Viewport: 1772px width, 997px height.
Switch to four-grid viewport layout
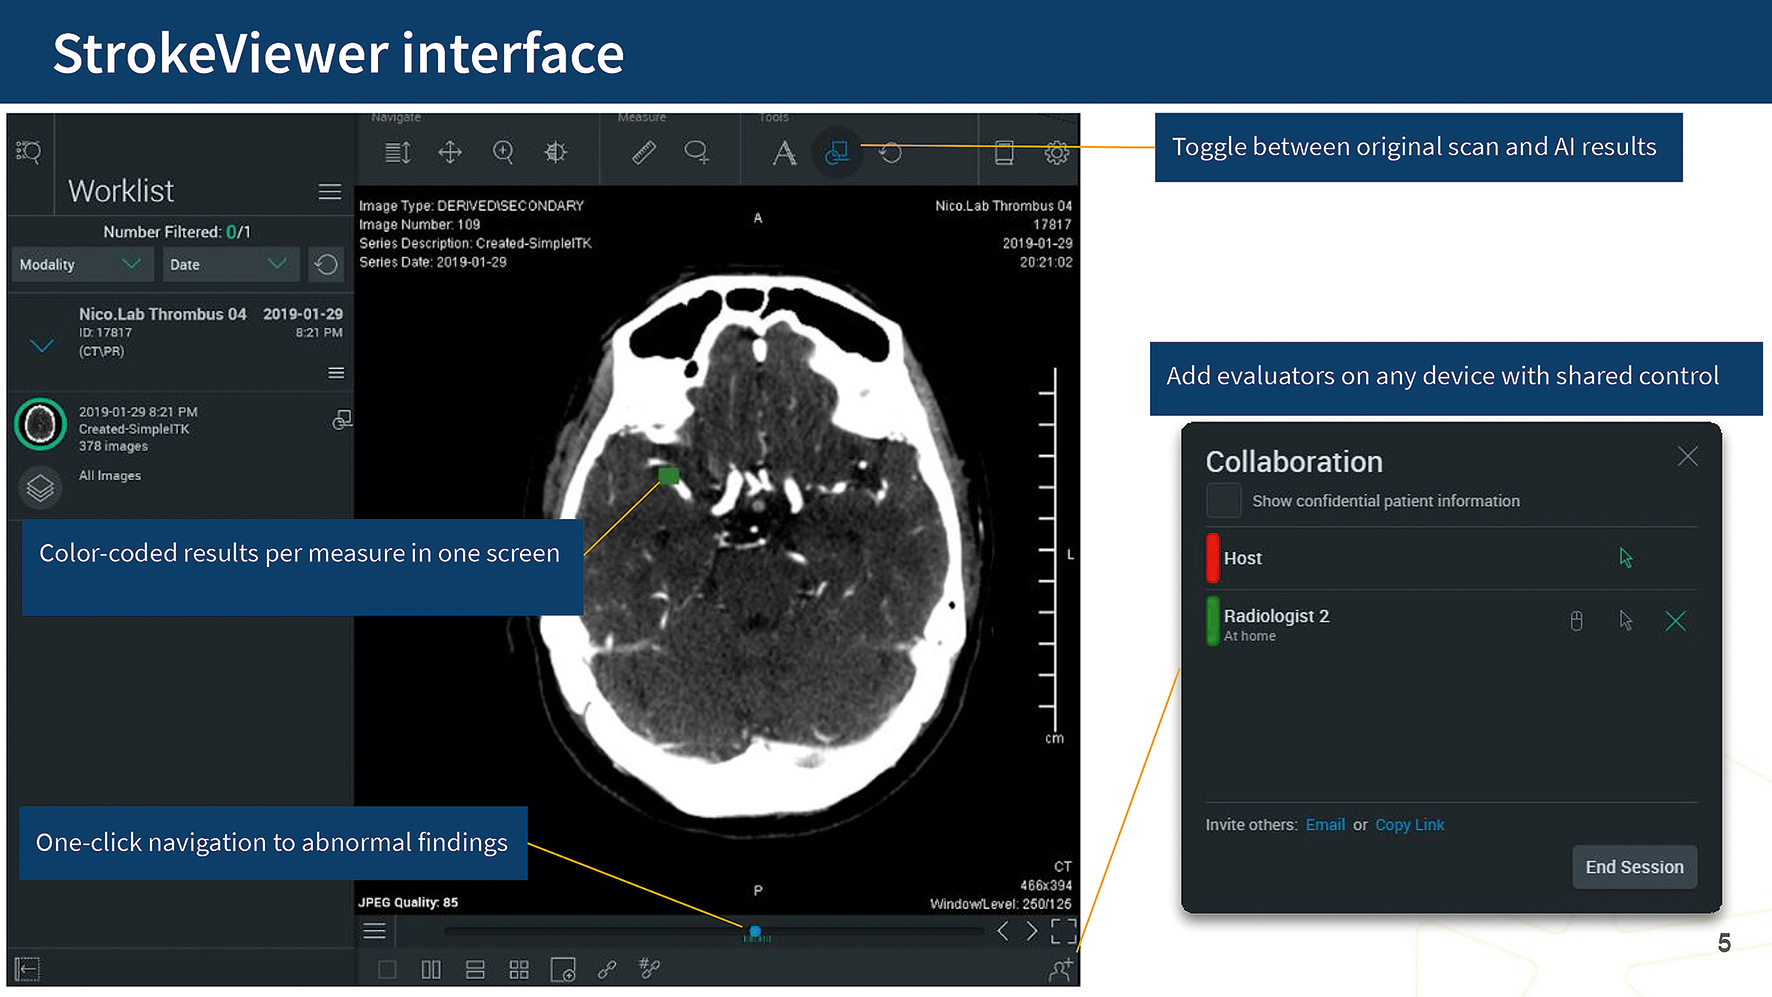pos(519,969)
